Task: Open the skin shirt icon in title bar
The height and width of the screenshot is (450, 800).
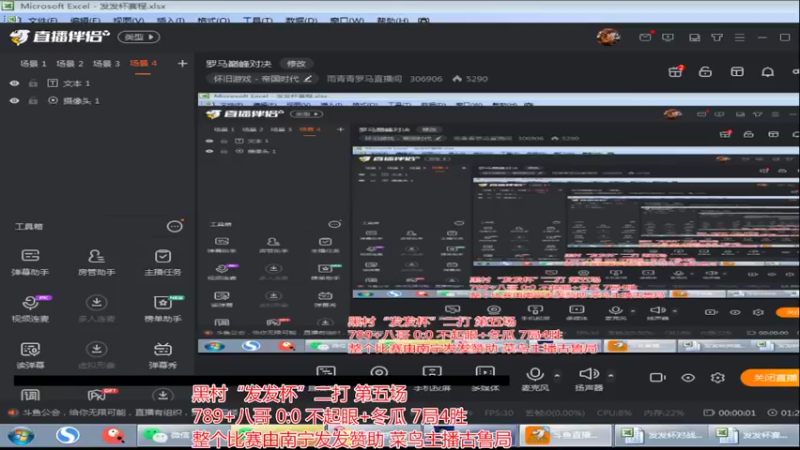Action: tap(717, 37)
